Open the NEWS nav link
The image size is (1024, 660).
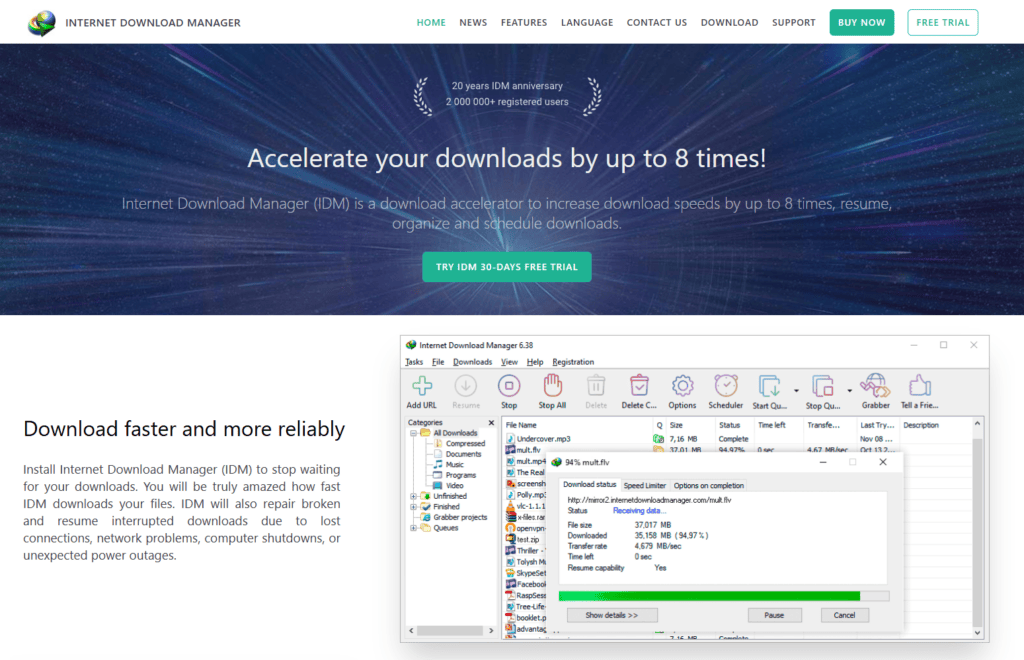[x=473, y=22]
